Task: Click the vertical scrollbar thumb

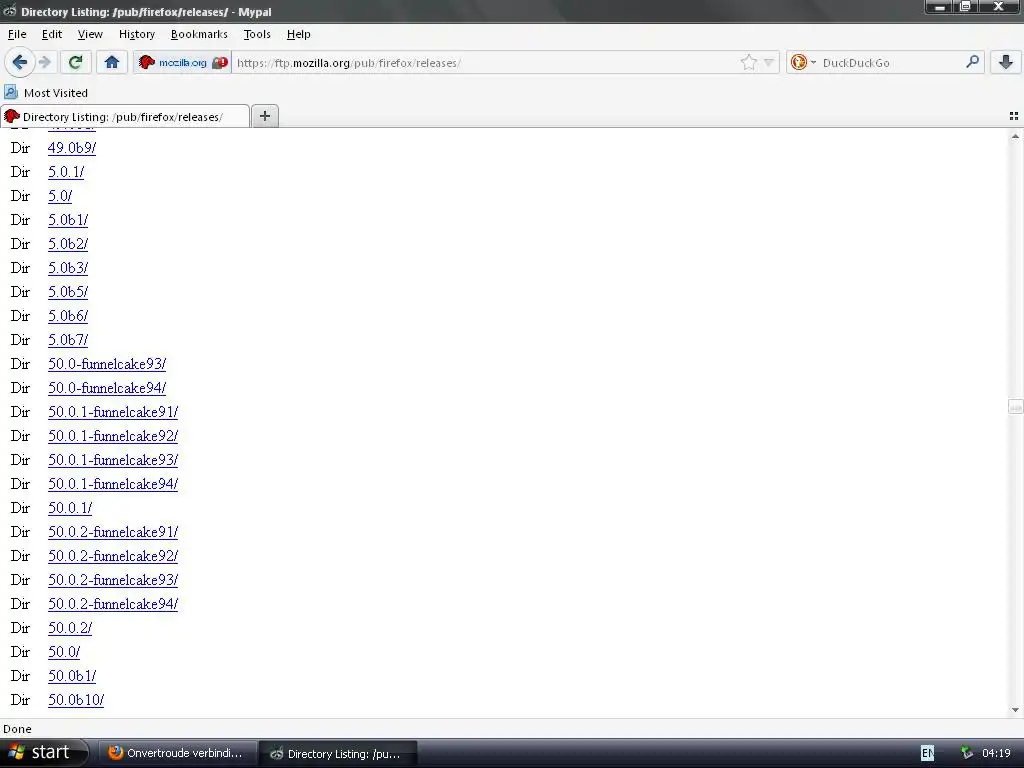Action: point(1015,407)
